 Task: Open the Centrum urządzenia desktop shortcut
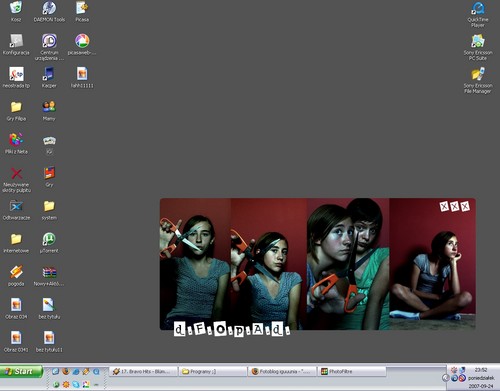49,47
